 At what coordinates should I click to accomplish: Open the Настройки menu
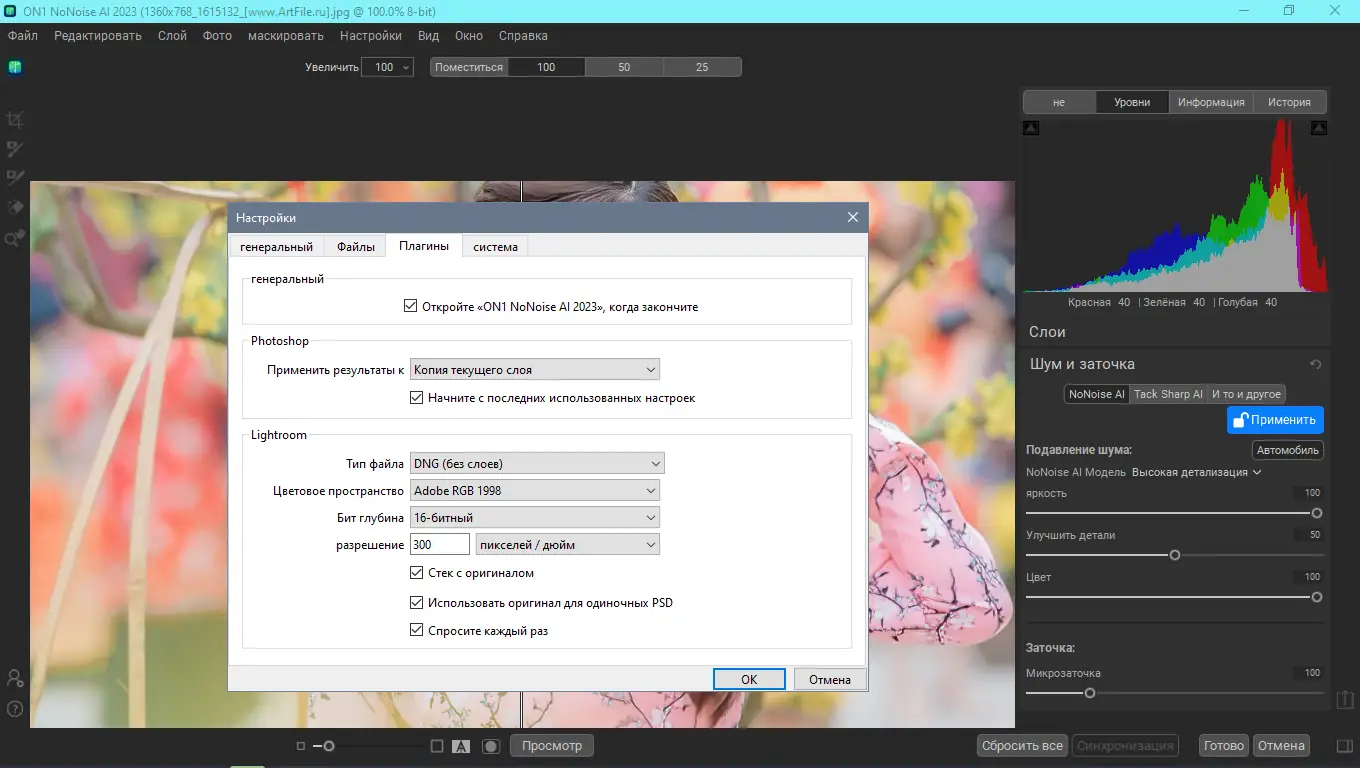(371, 35)
